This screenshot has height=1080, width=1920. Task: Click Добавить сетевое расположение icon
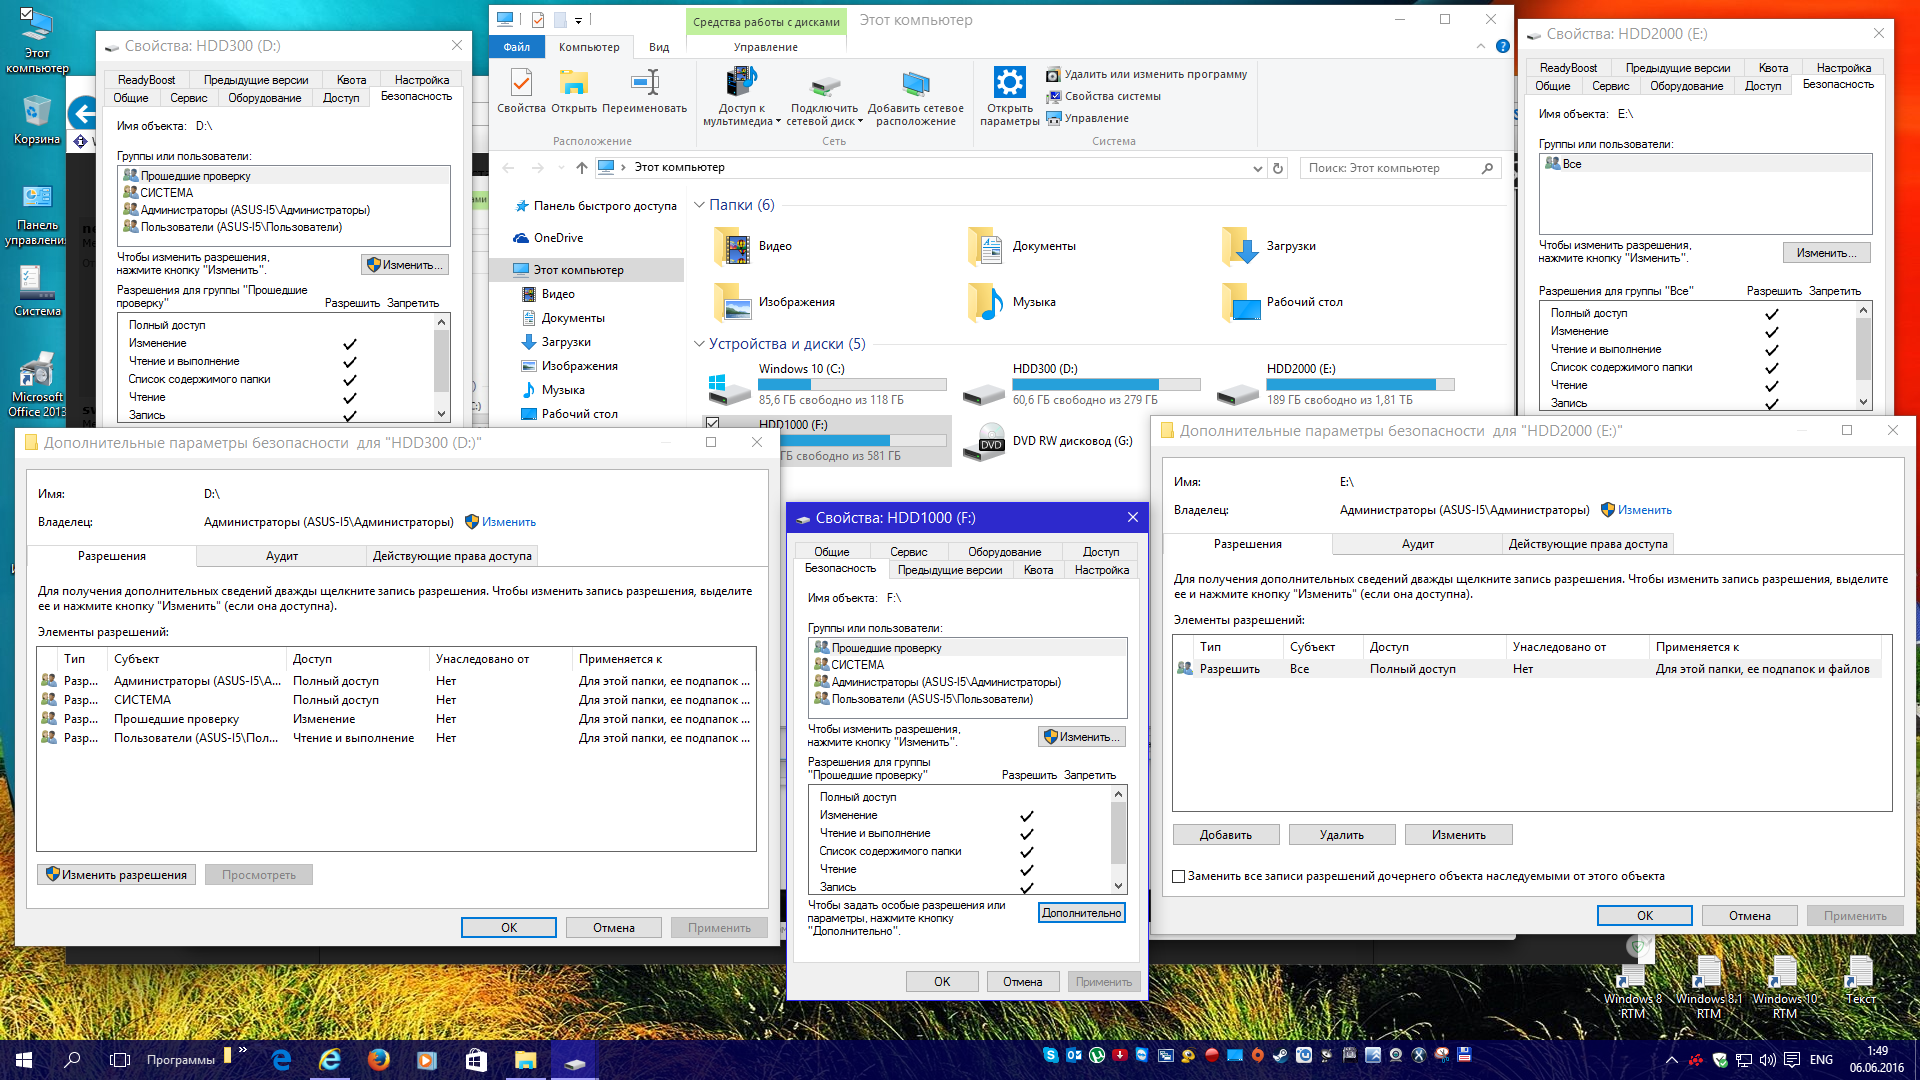tap(916, 96)
